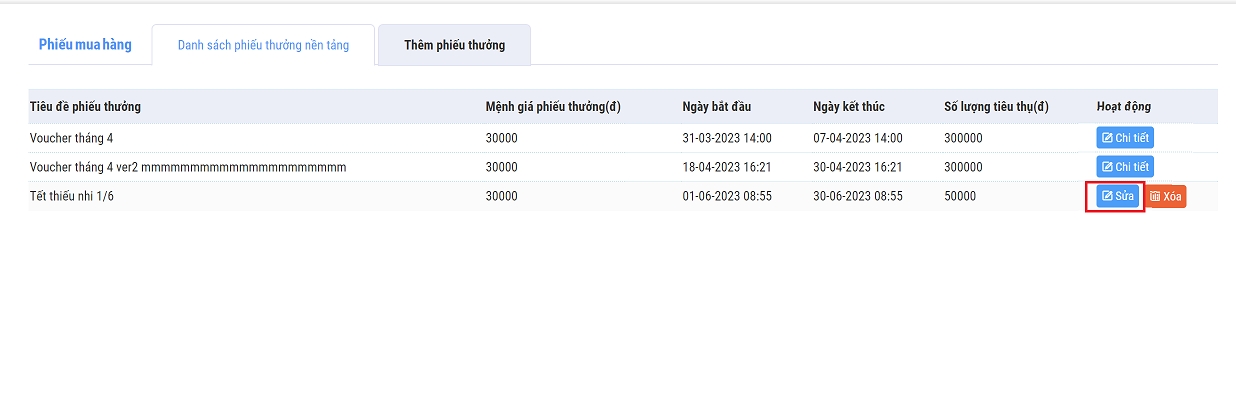Select the "Ngày bắt đầu" column header
This screenshot has height=406, width=1236.
[716, 107]
